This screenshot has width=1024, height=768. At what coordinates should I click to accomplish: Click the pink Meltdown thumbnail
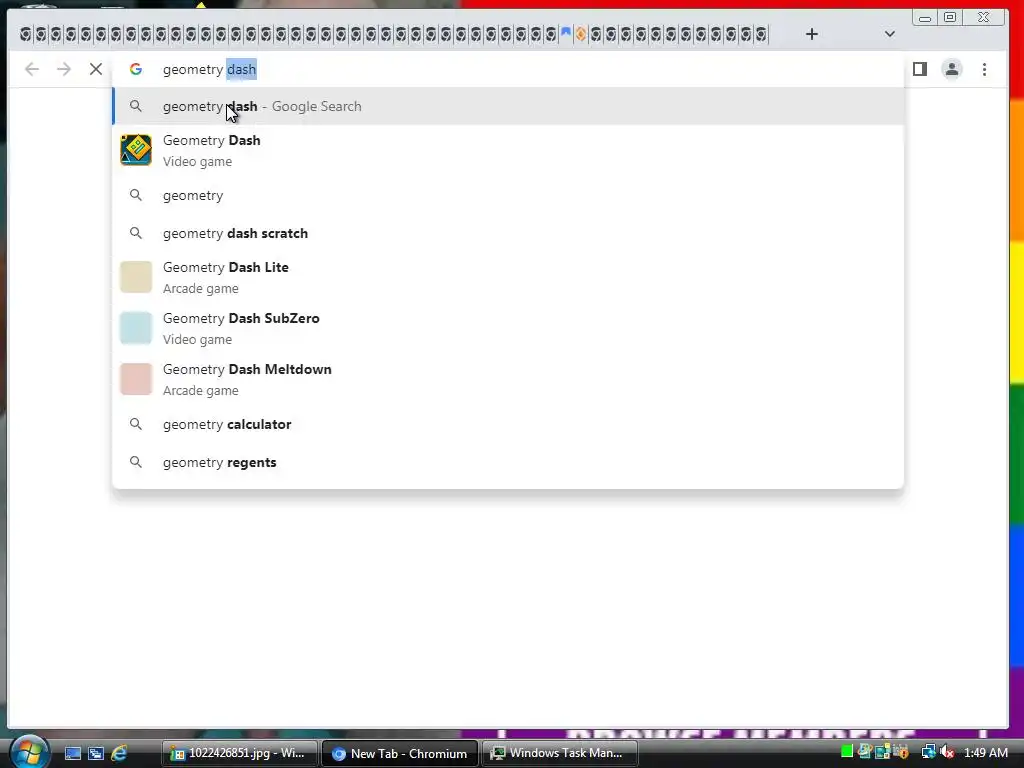136,379
